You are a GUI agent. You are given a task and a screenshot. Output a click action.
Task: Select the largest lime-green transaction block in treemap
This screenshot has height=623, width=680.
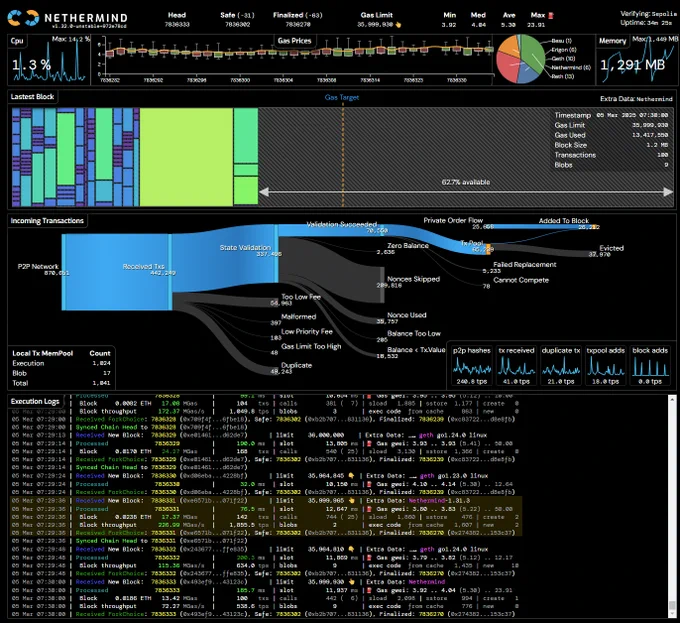(186, 157)
